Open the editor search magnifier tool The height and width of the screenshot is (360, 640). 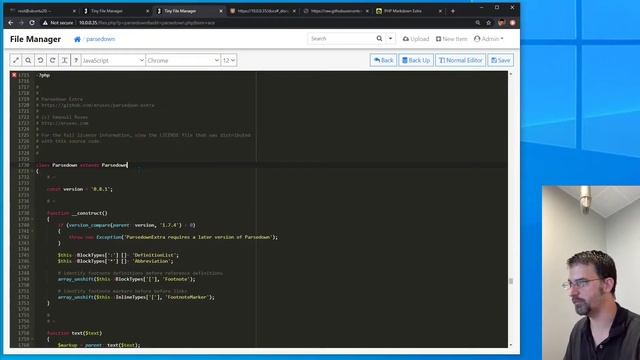pos(28,60)
